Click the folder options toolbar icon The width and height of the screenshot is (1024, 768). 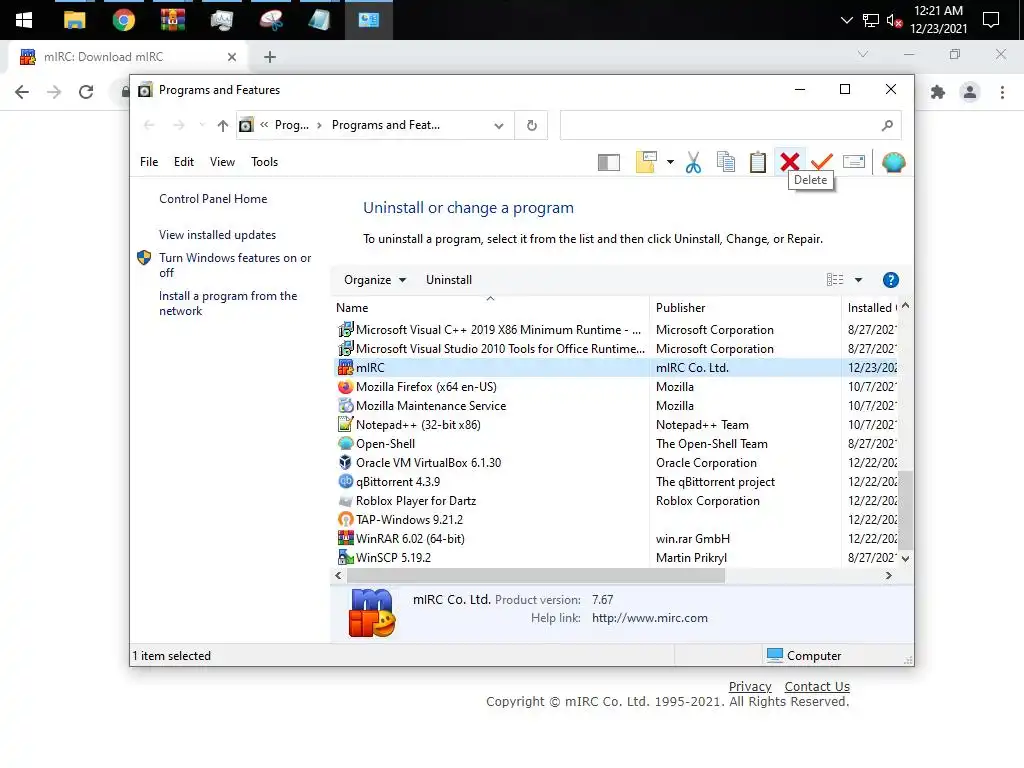coord(646,162)
